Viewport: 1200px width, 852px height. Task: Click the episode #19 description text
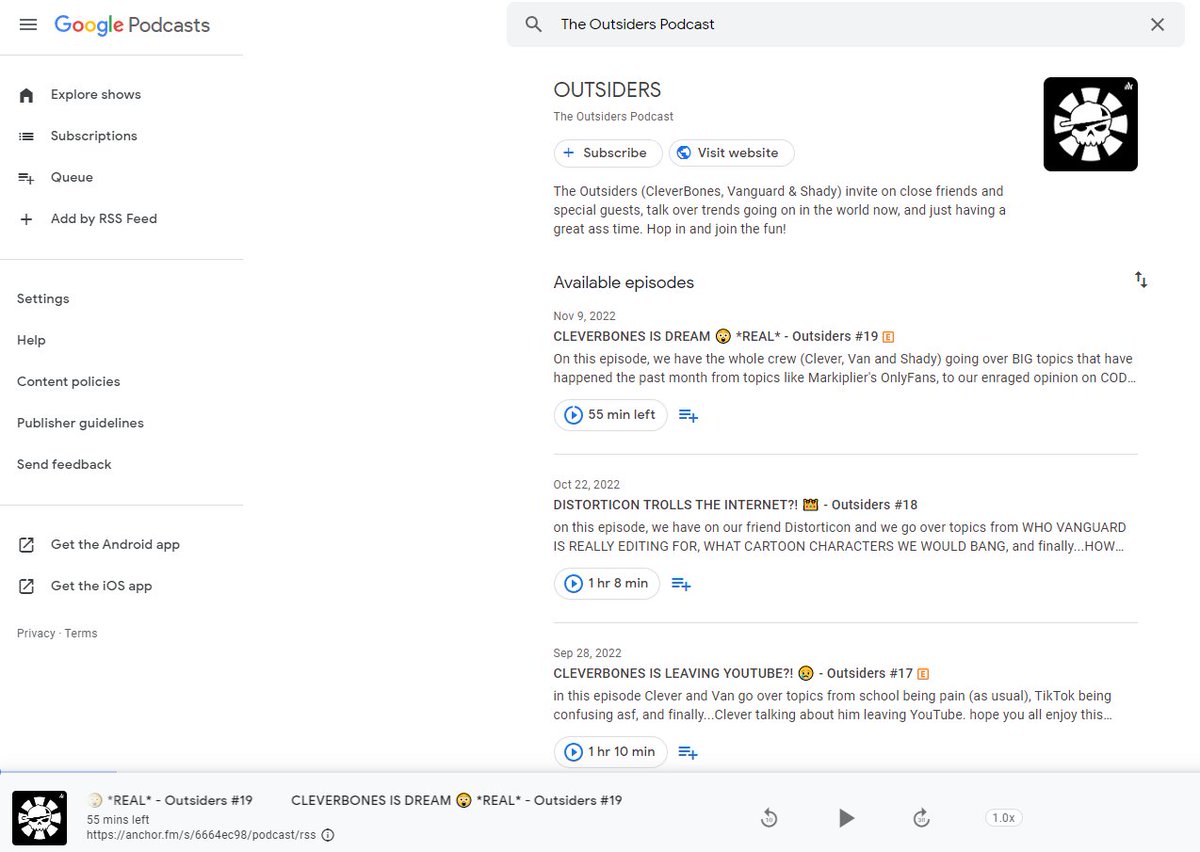click(843, 368)
